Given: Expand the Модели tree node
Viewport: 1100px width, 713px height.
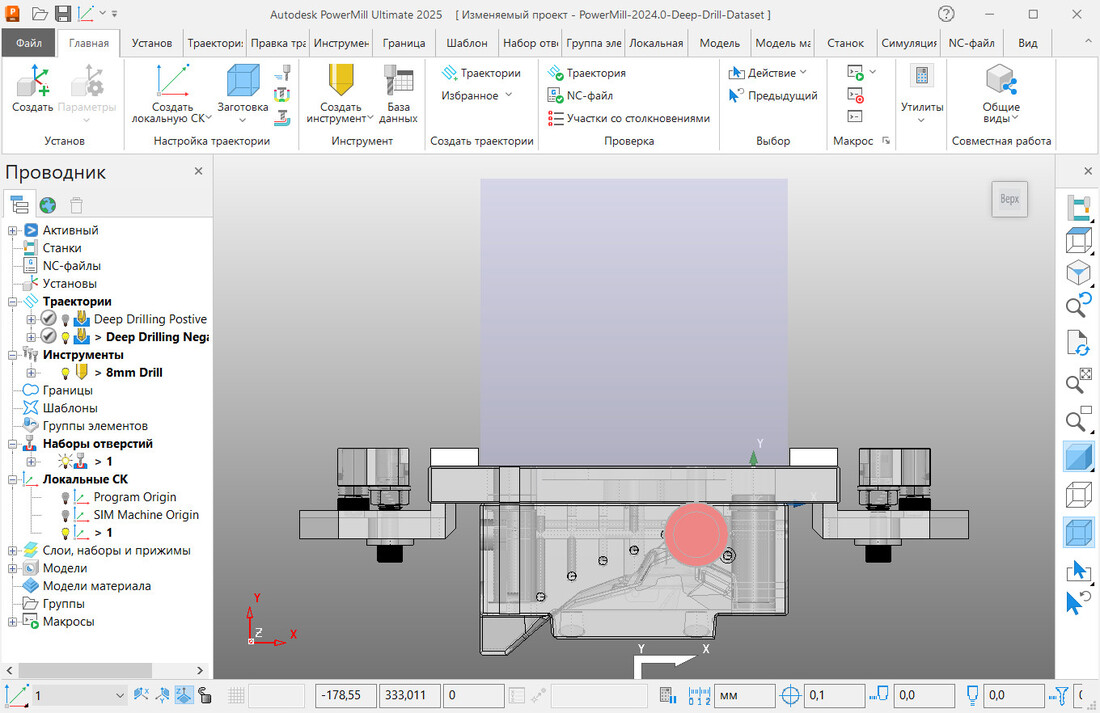Looking at the screenshot, I should [13, 568].
